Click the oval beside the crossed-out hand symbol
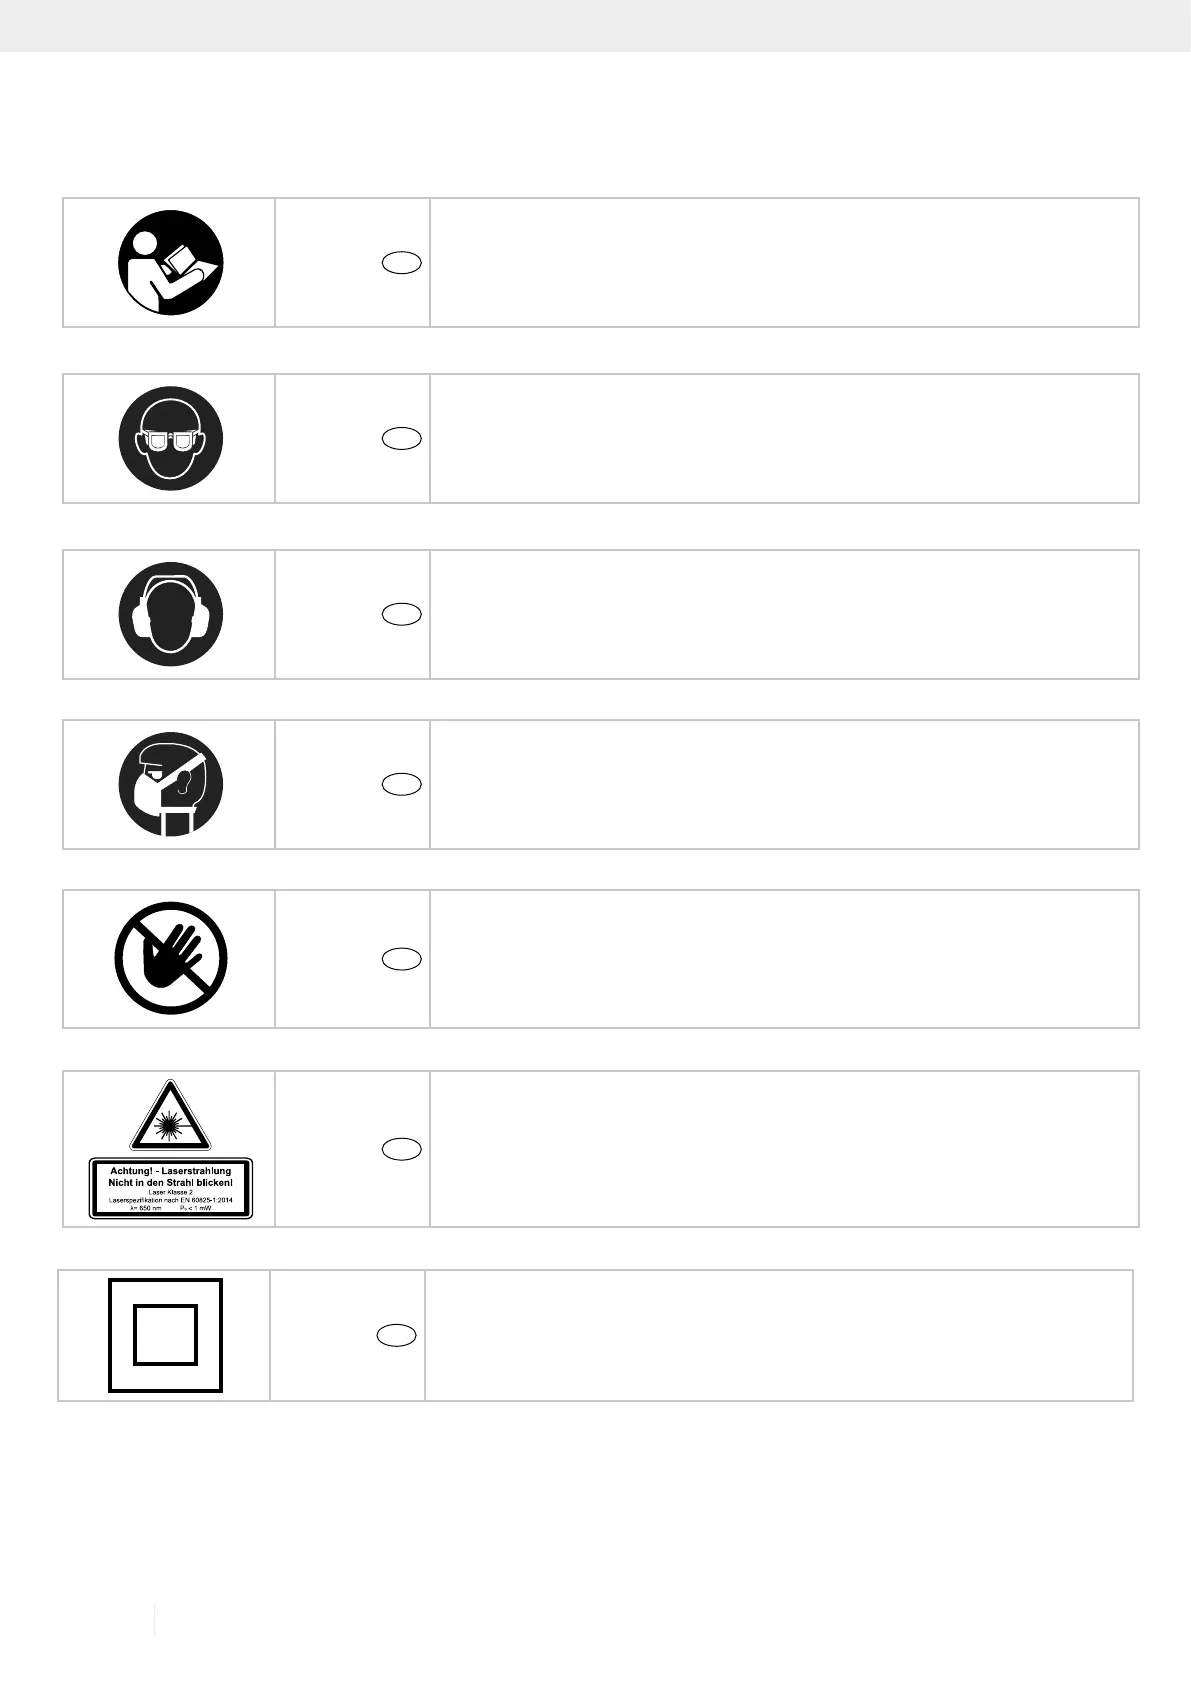The width and height of the screenshot is (1191, 1684). point(401,959)
